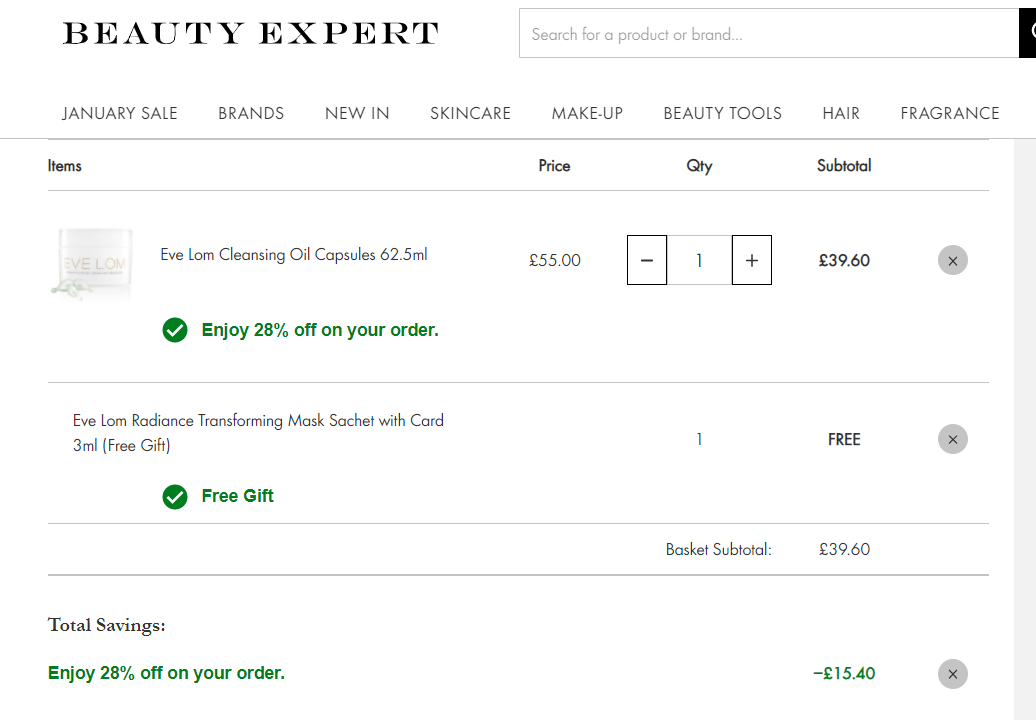Remove the 28% off discount from savings
1036x720 pixels.
[x=953, y=674]
